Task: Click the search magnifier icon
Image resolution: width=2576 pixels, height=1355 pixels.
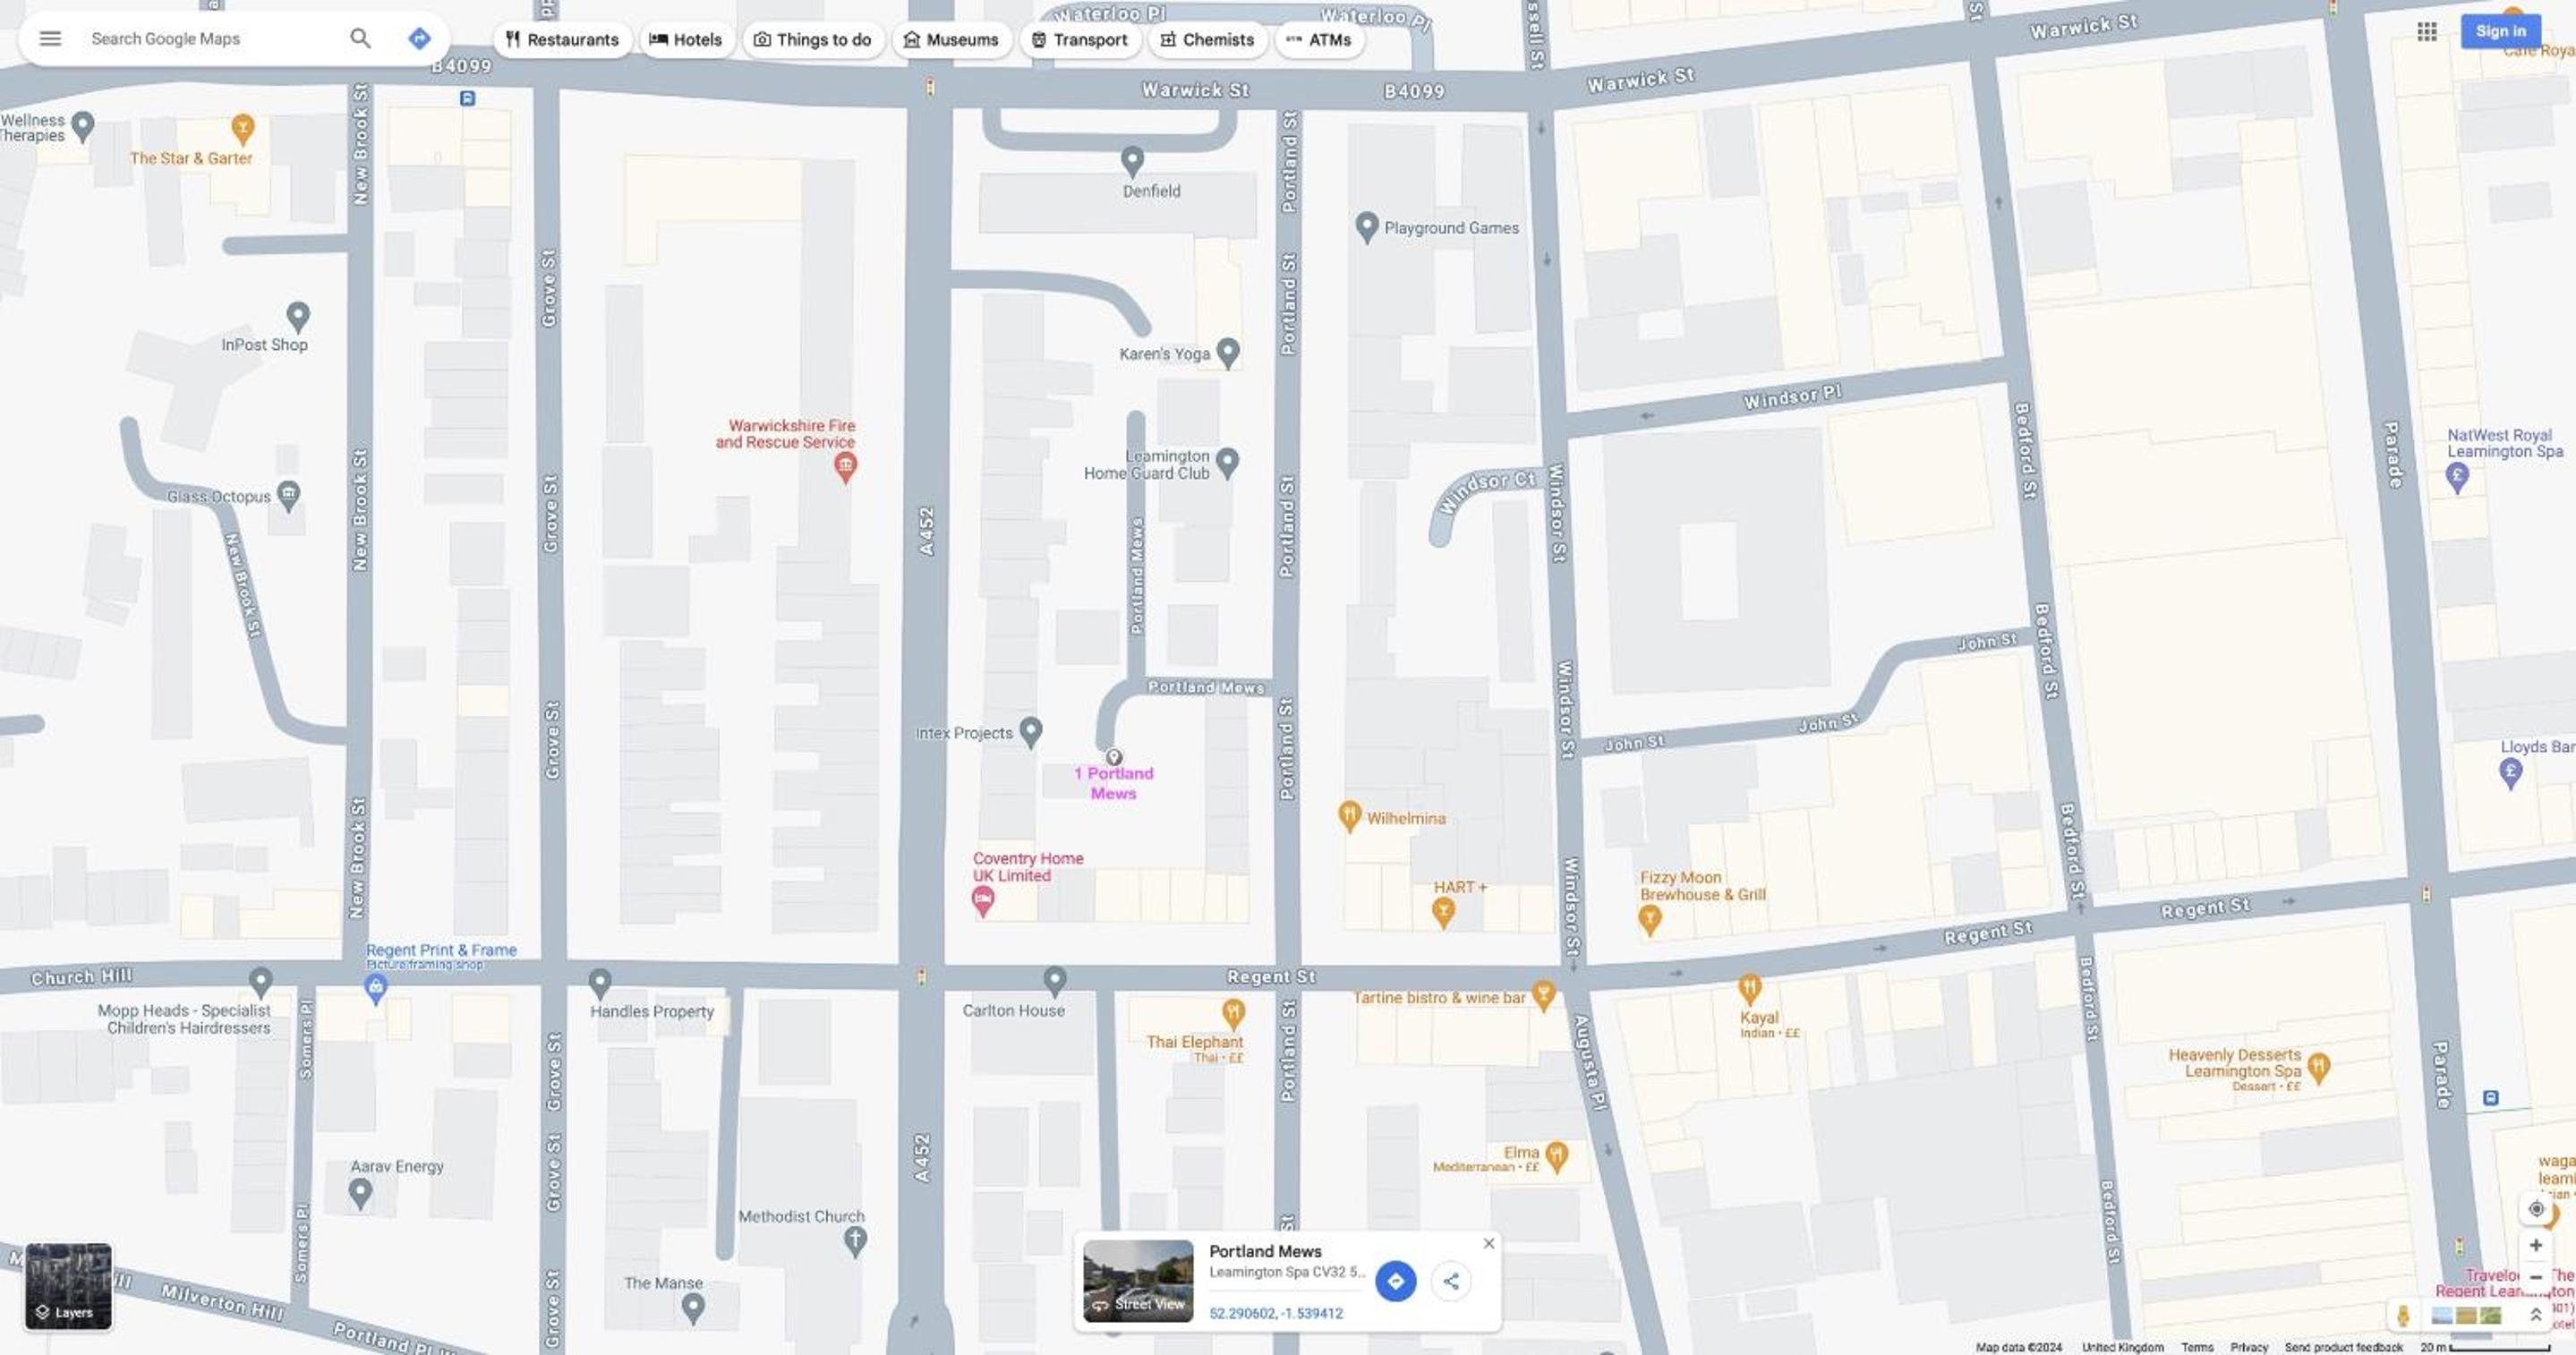Action: coord(360,39)
